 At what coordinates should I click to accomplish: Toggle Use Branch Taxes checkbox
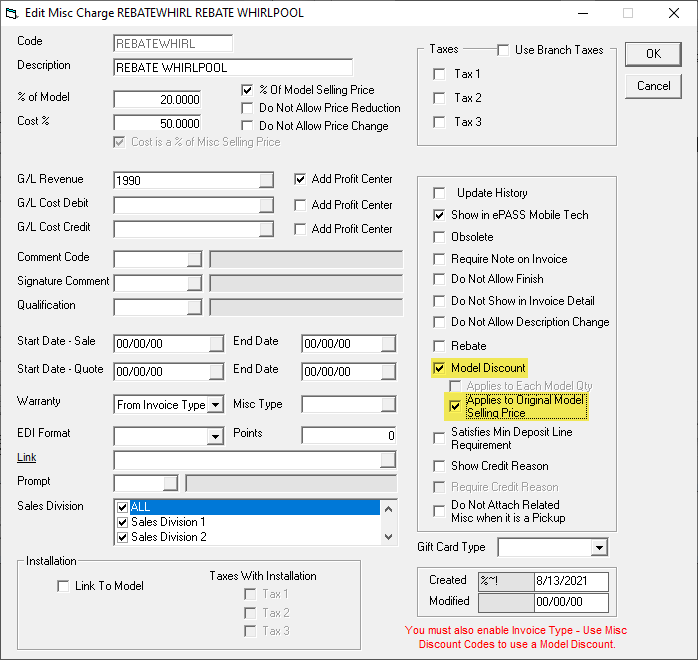pyautogui.click(x=503, y=50)
